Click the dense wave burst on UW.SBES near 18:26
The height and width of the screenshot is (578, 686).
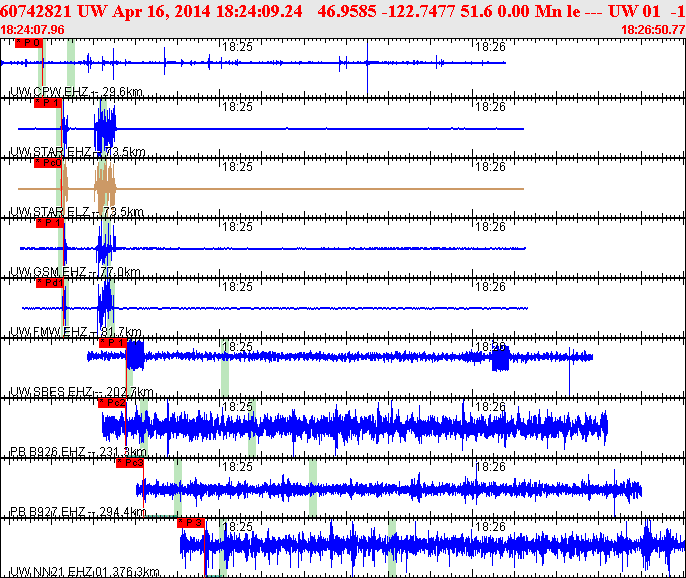click(x=500, y=357)
